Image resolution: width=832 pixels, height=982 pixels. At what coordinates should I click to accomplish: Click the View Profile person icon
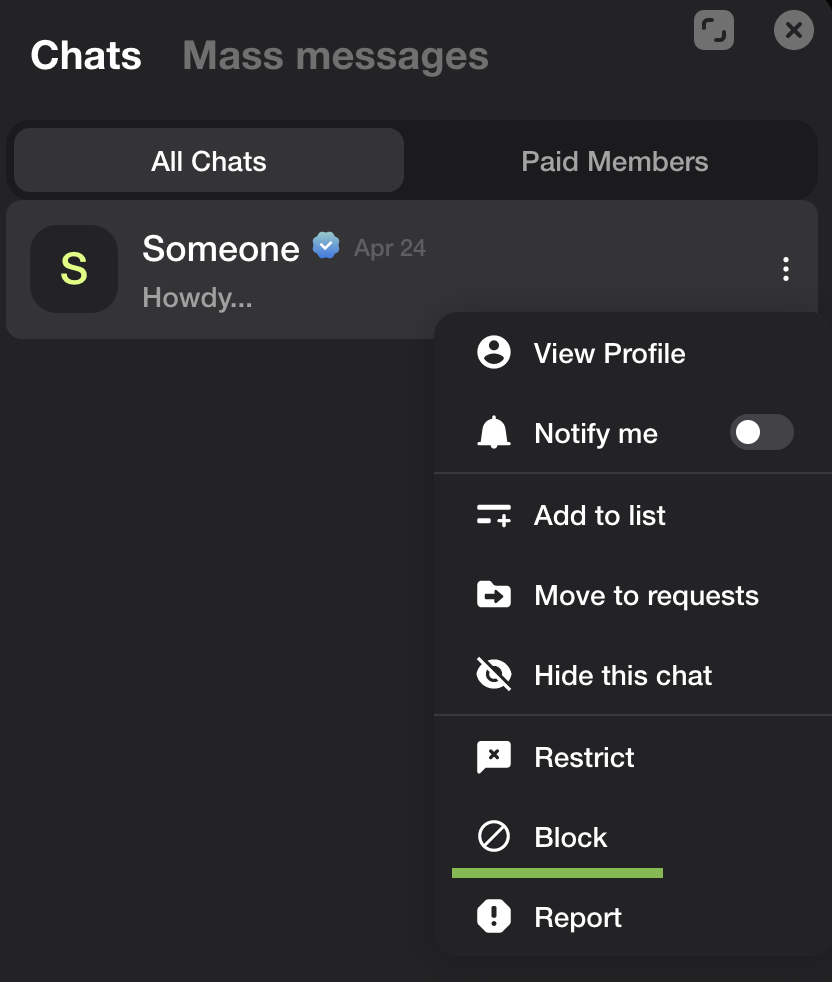tap(494, 353)
